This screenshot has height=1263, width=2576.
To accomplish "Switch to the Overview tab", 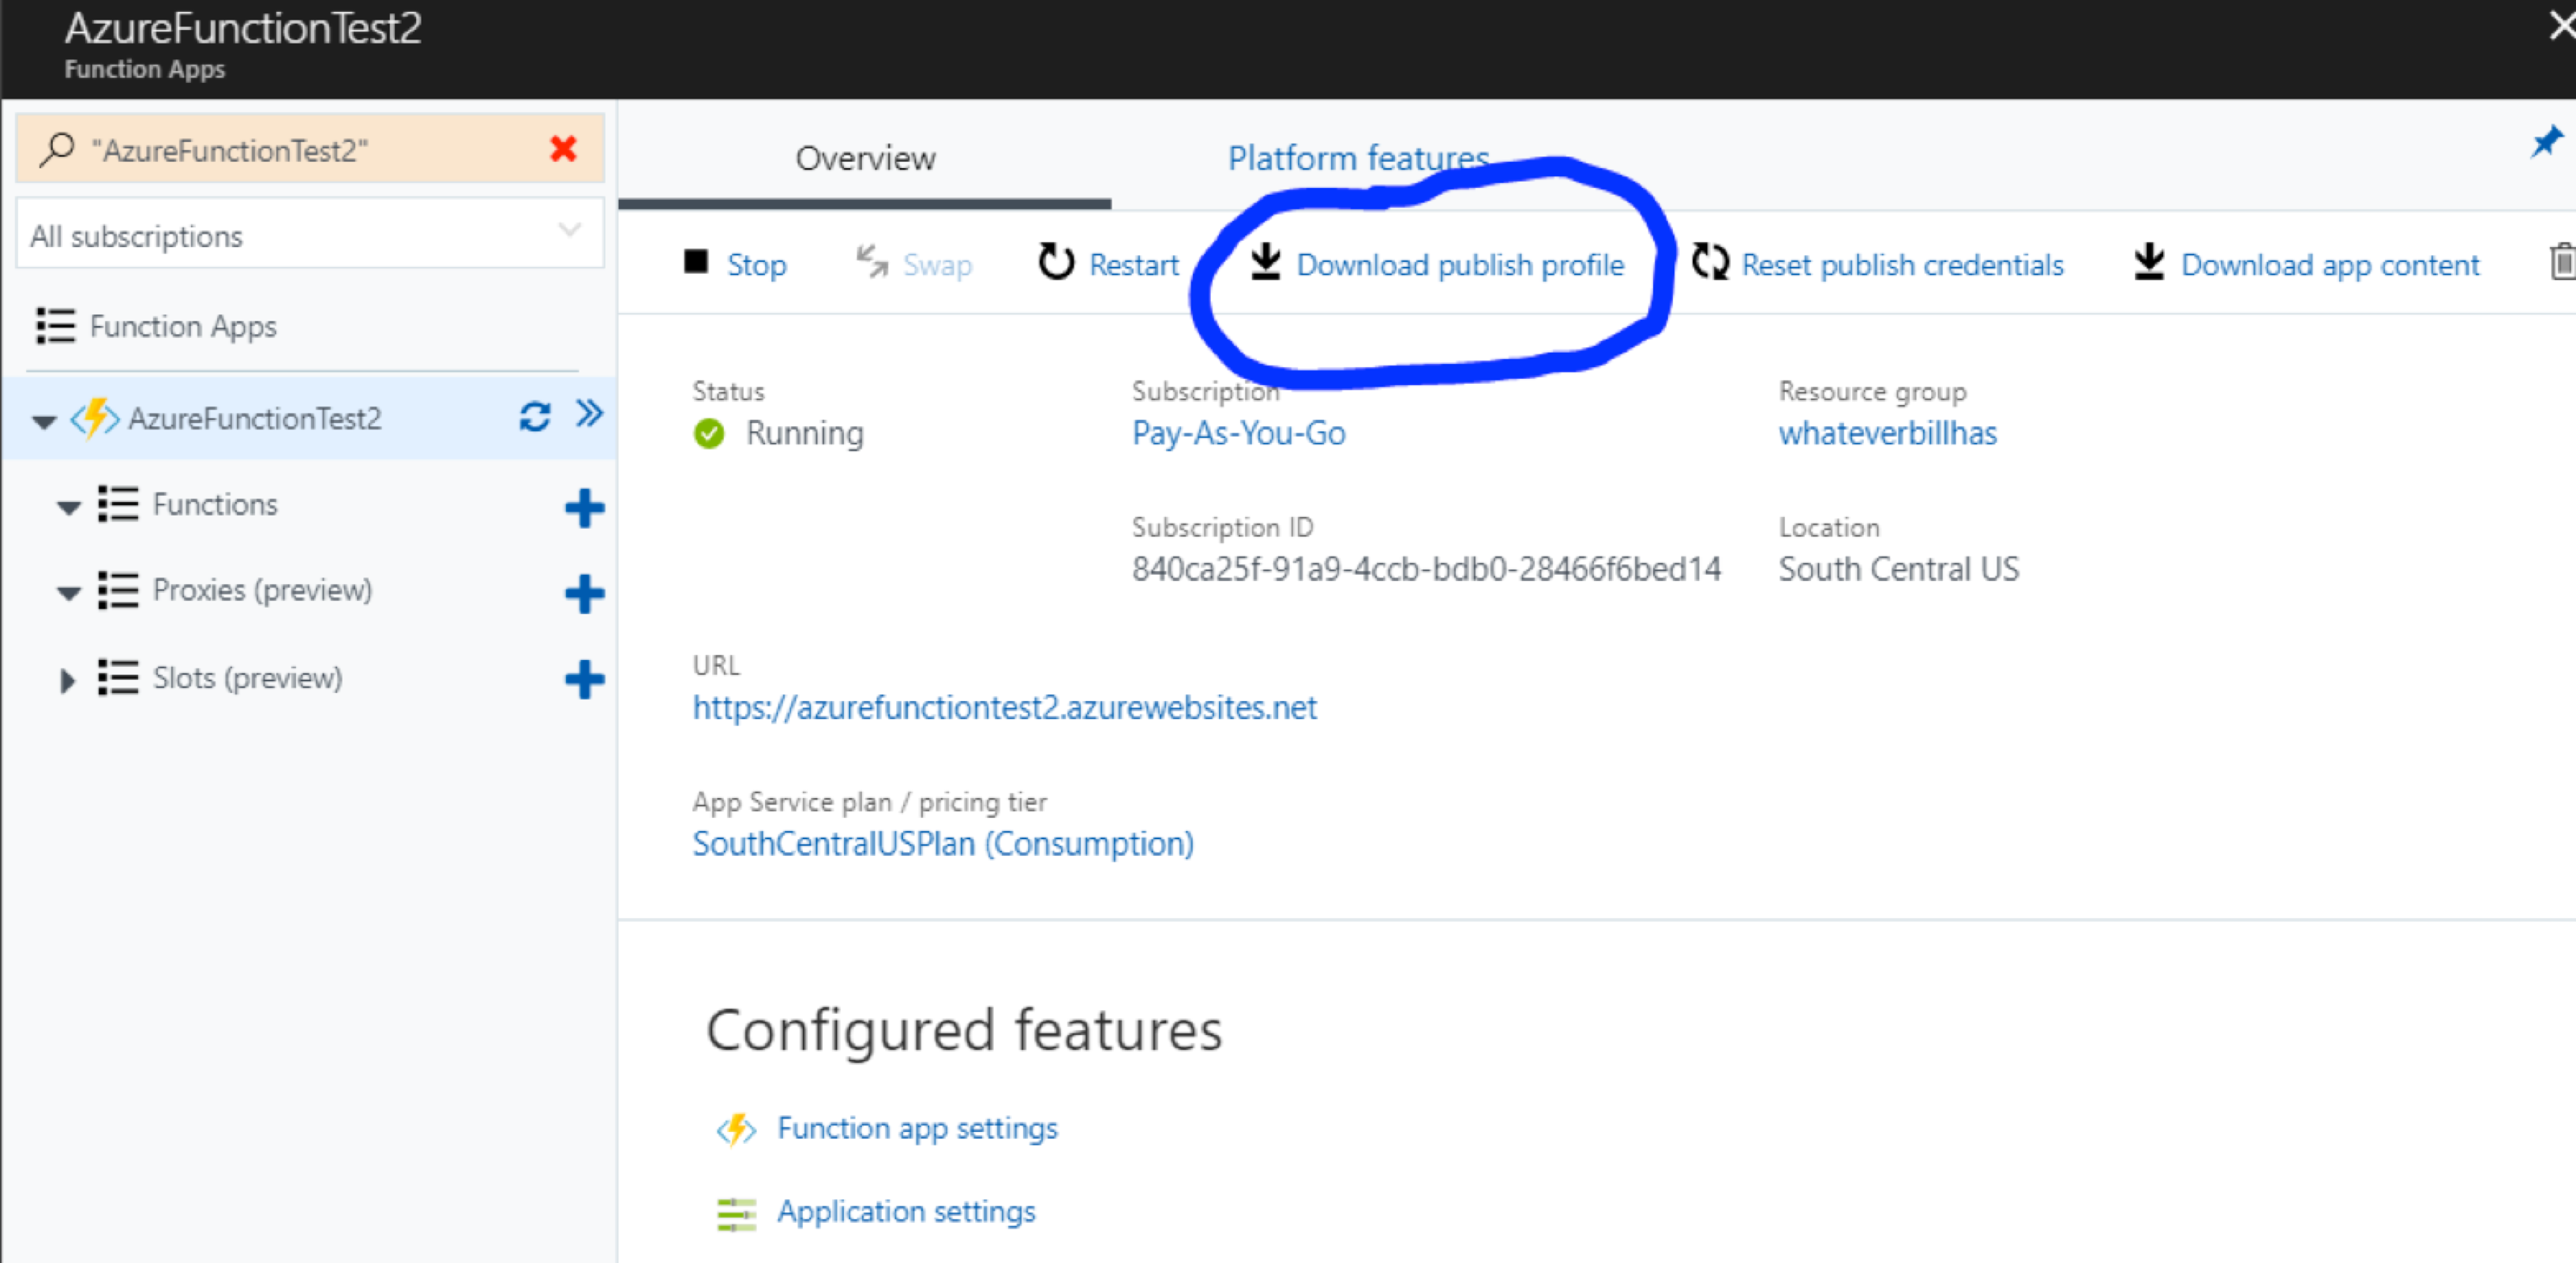I will pos(865,158).
